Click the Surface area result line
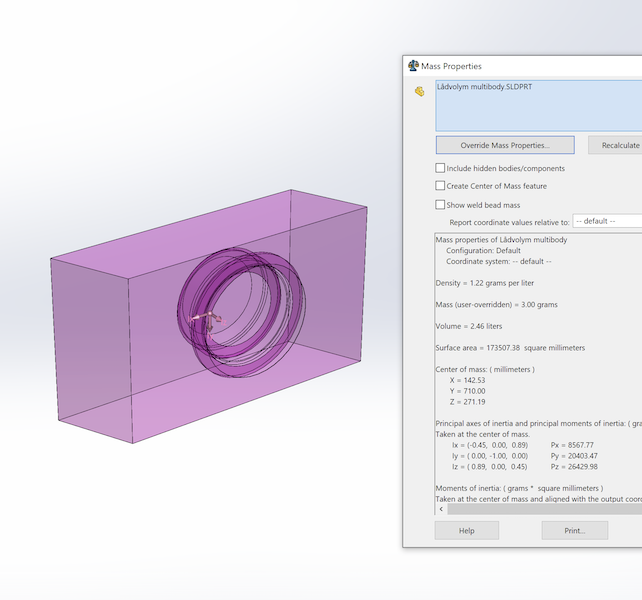This screenshot has width=642, height=600. [510, 348]
